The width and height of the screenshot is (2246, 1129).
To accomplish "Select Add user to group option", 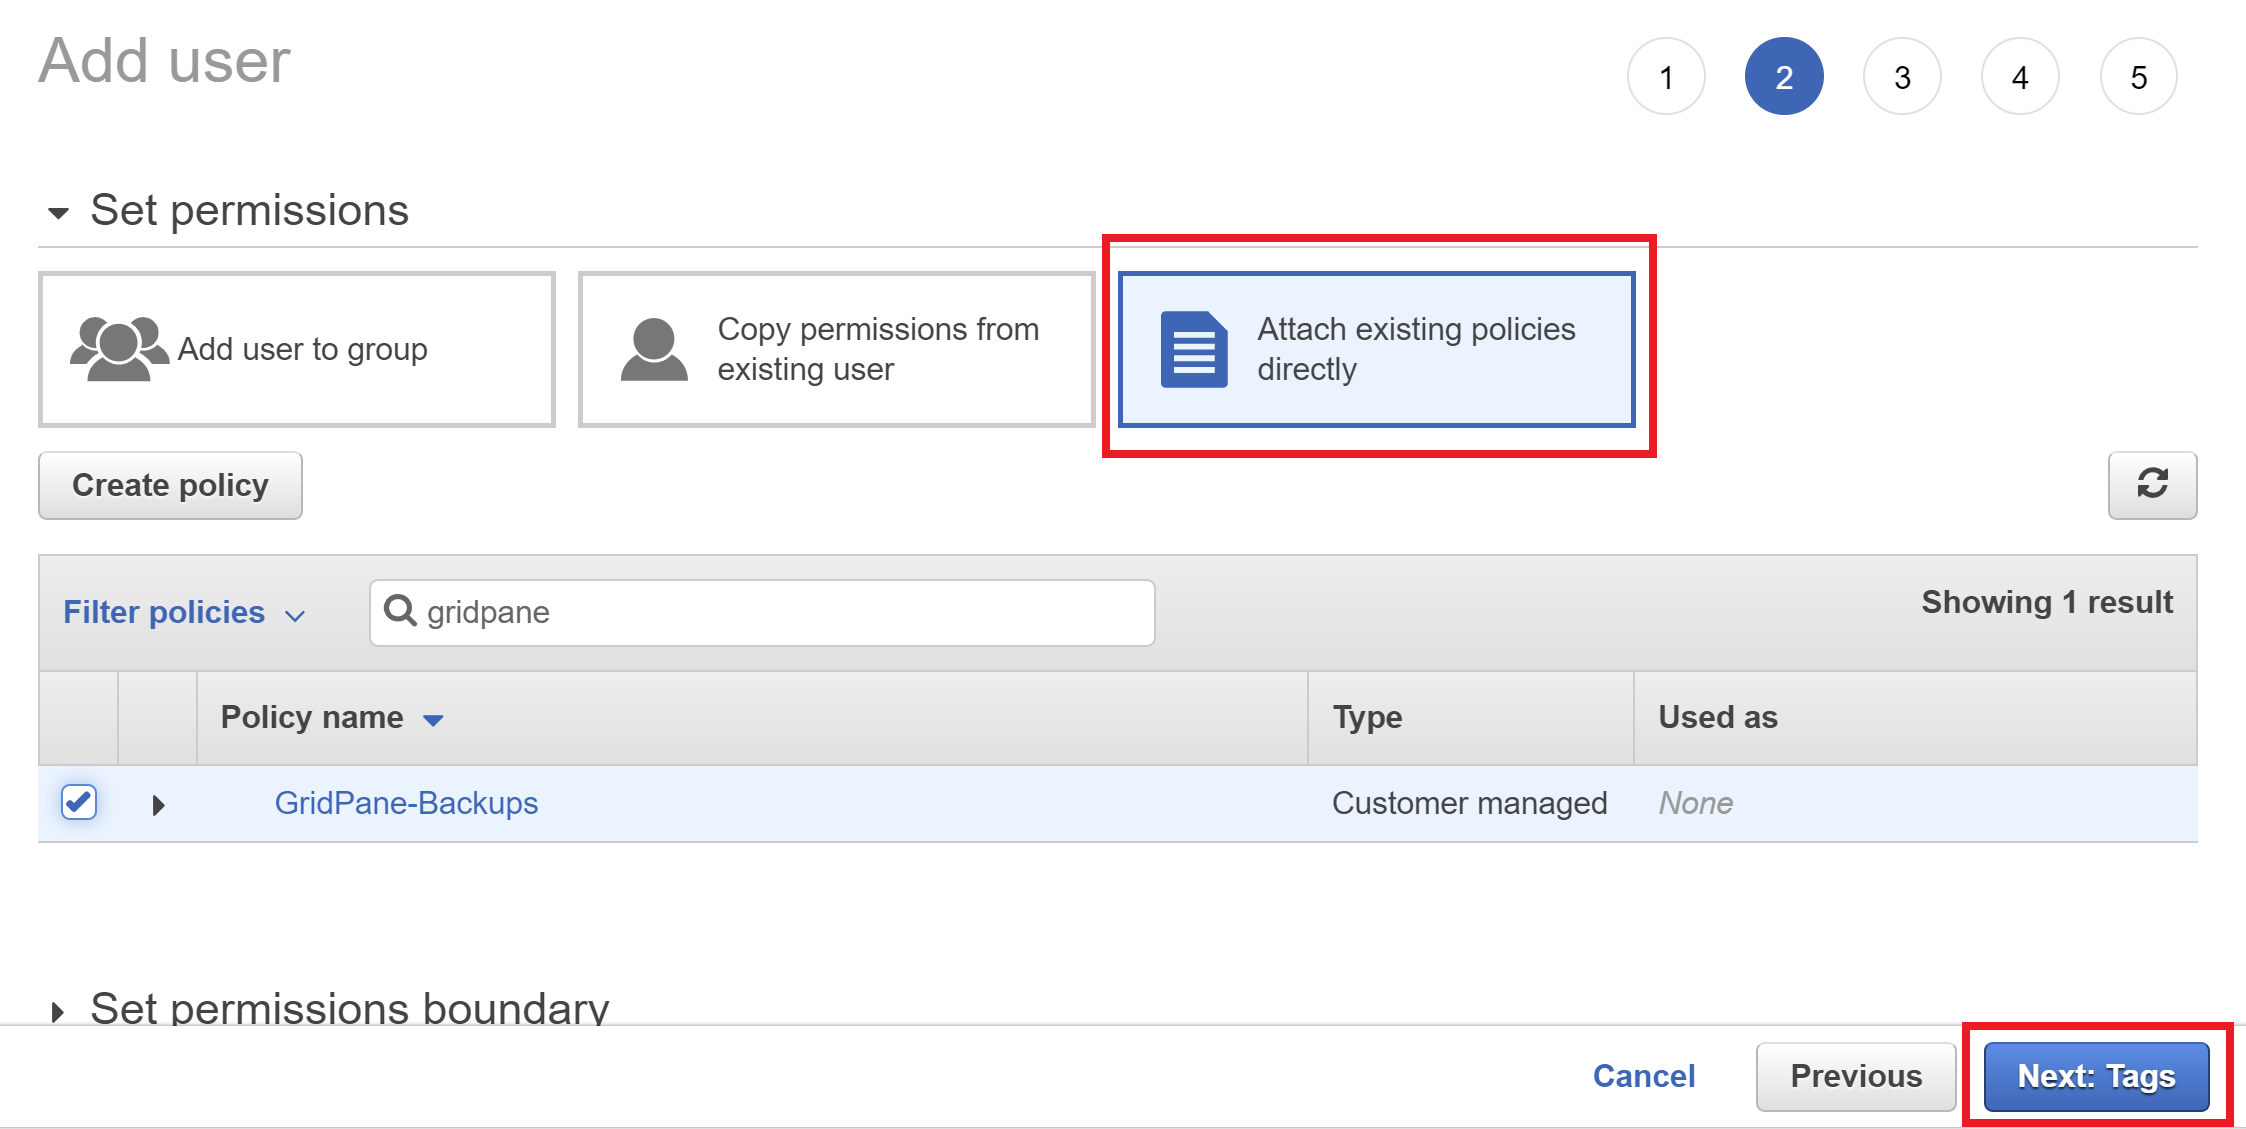I will click(297, 349).
